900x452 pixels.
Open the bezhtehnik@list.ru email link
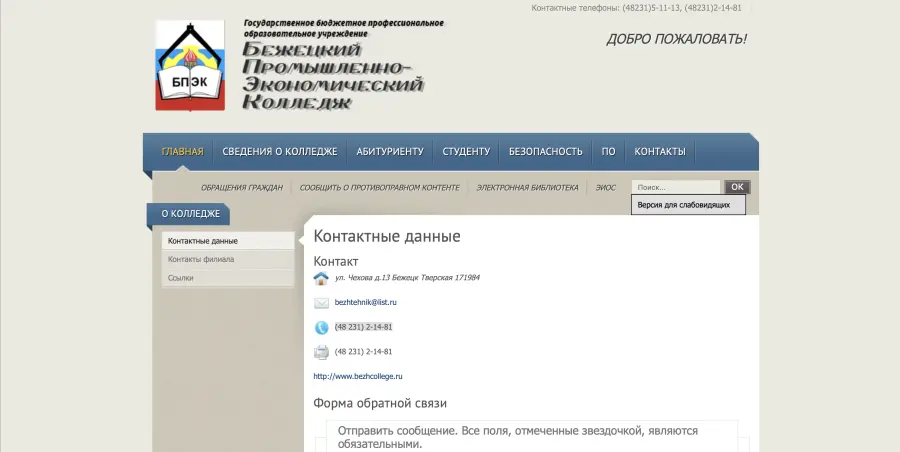click(366, 302)
